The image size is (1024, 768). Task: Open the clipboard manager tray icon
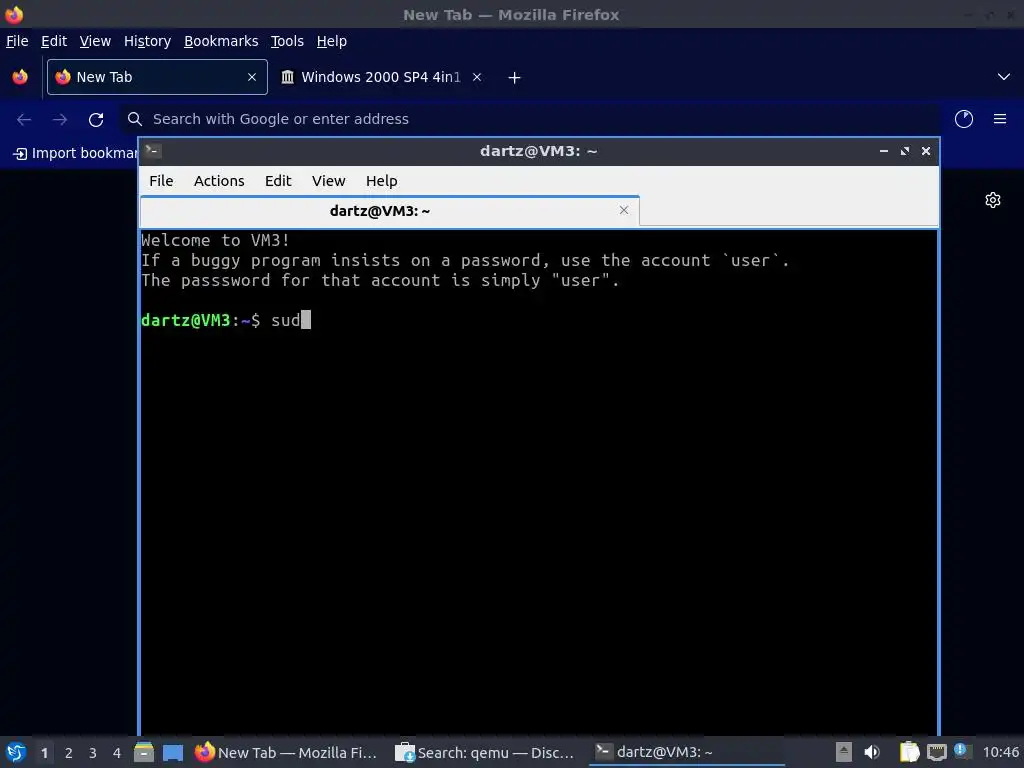pyautogui.click(x=909, y=752)
